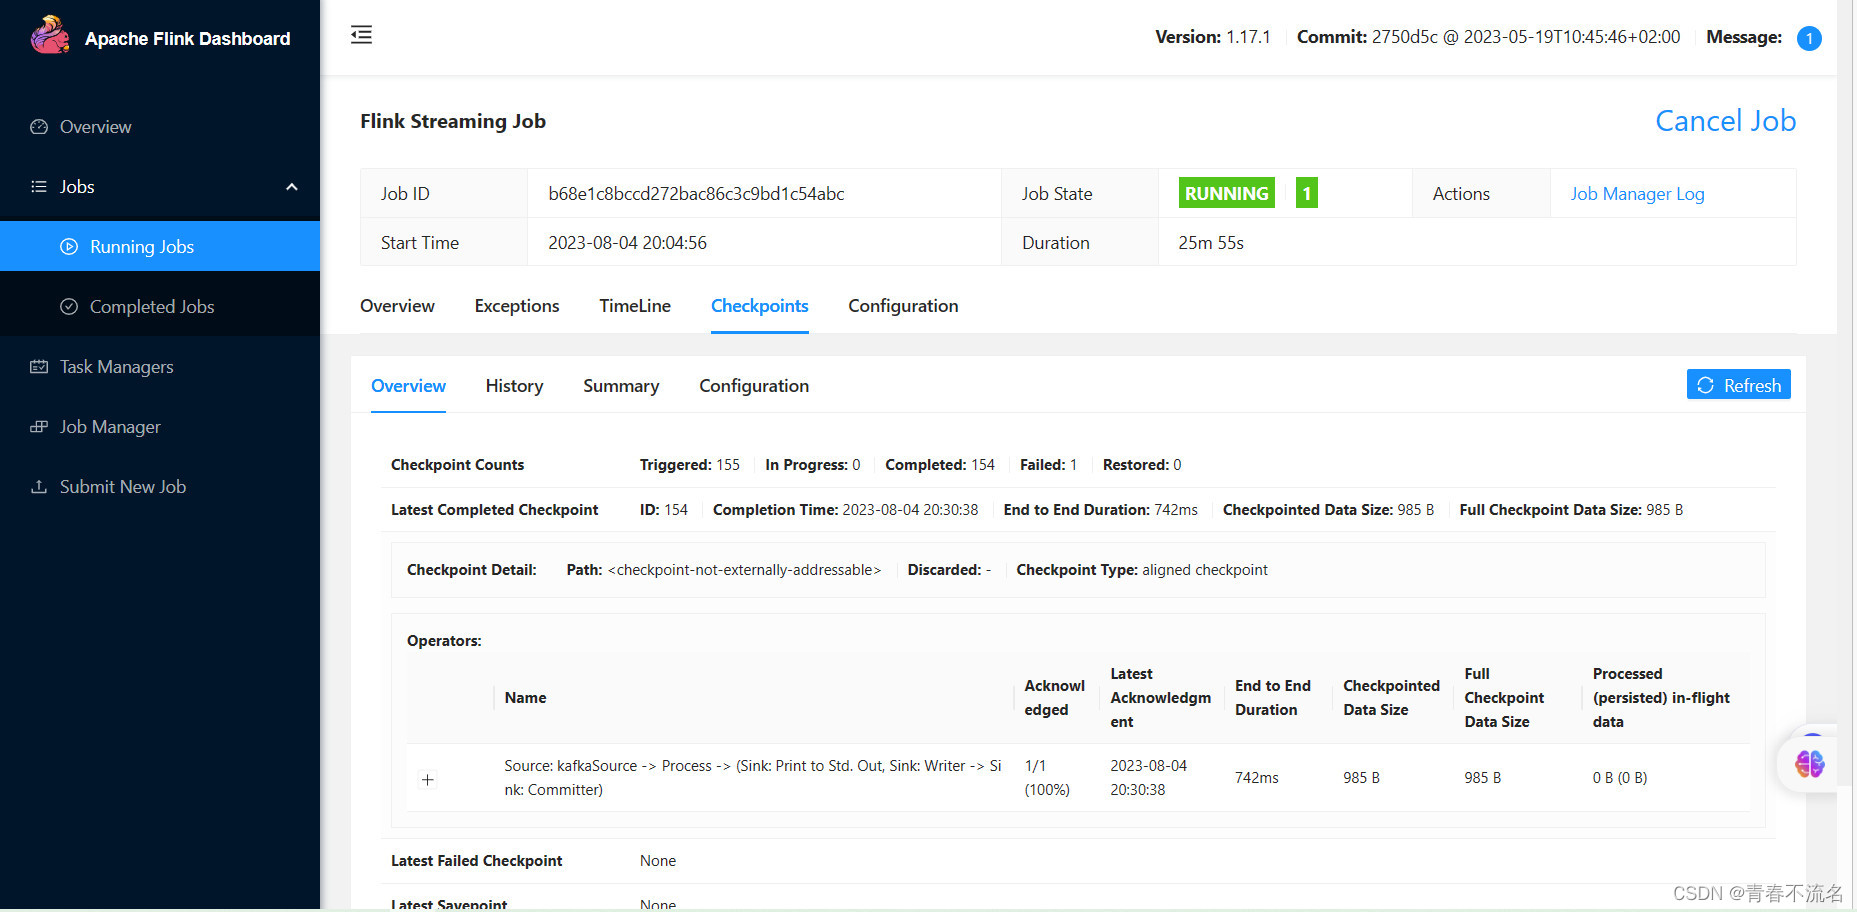This screenshot has height=912, width=1857.
Task: Click the start time 2023-08-04 20:04:56
Action: [627, 243]
